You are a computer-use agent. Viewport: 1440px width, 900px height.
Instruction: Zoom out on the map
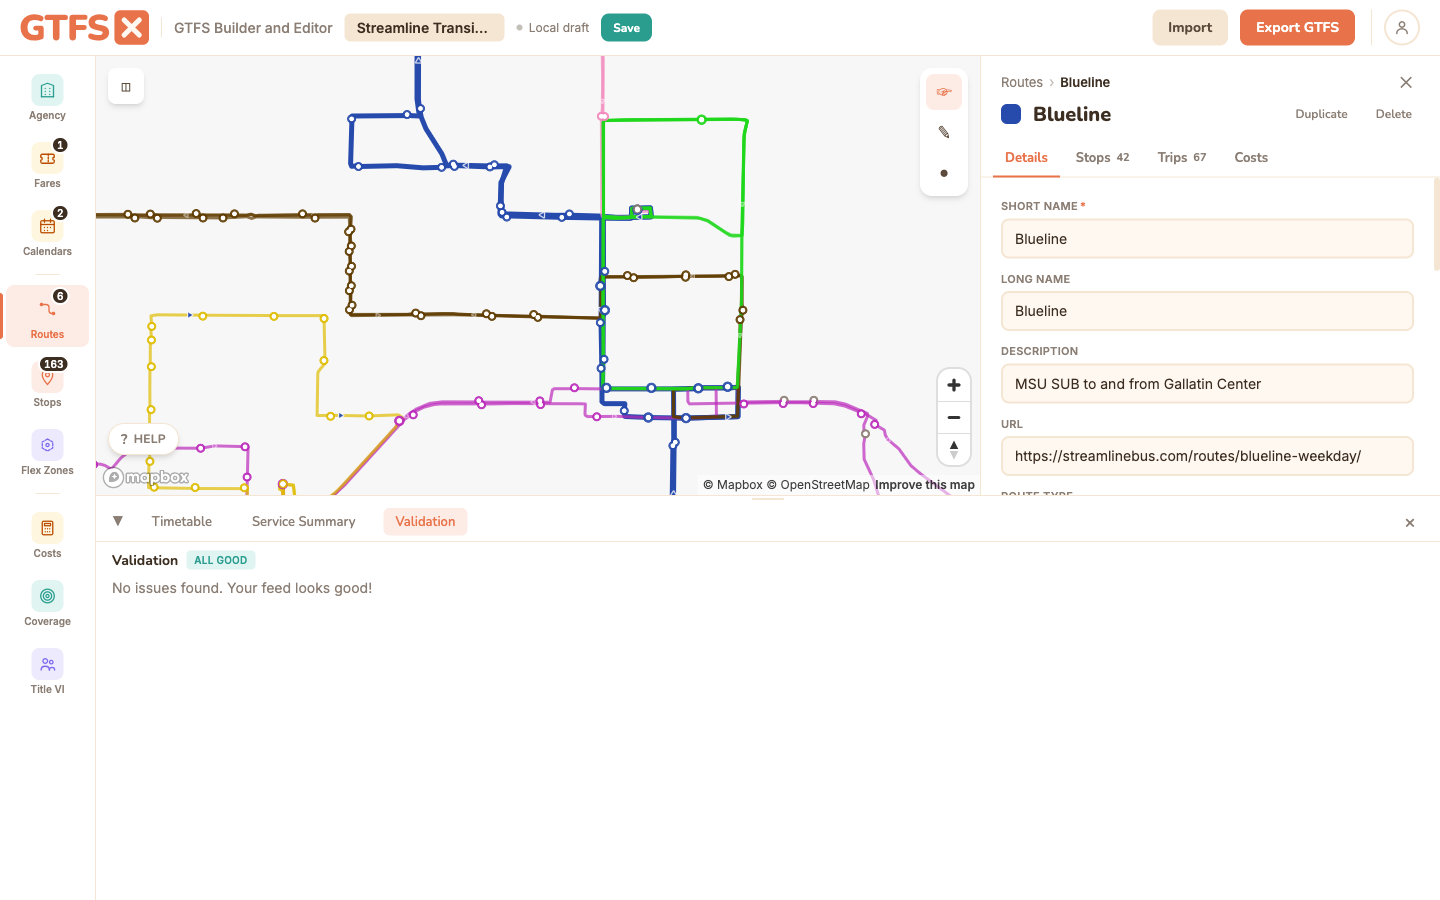pyautogui.click(x=954, y=417)
